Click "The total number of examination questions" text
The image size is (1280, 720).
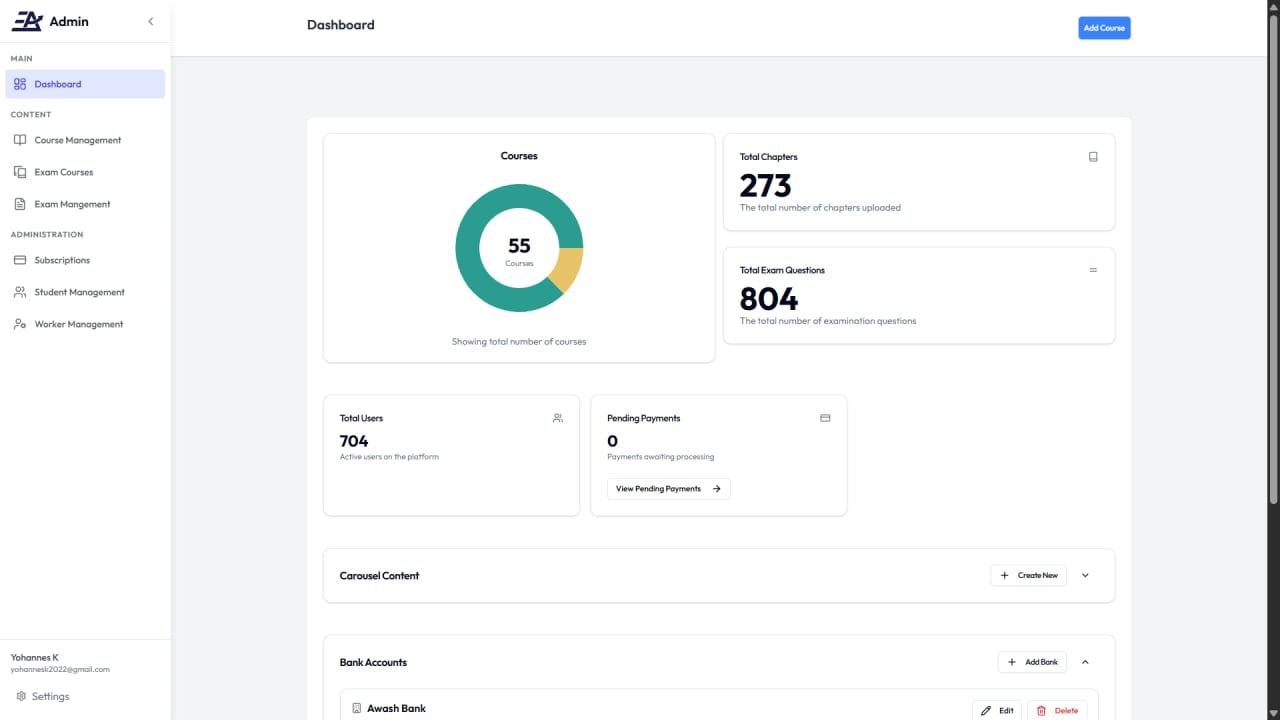point(828,321)
